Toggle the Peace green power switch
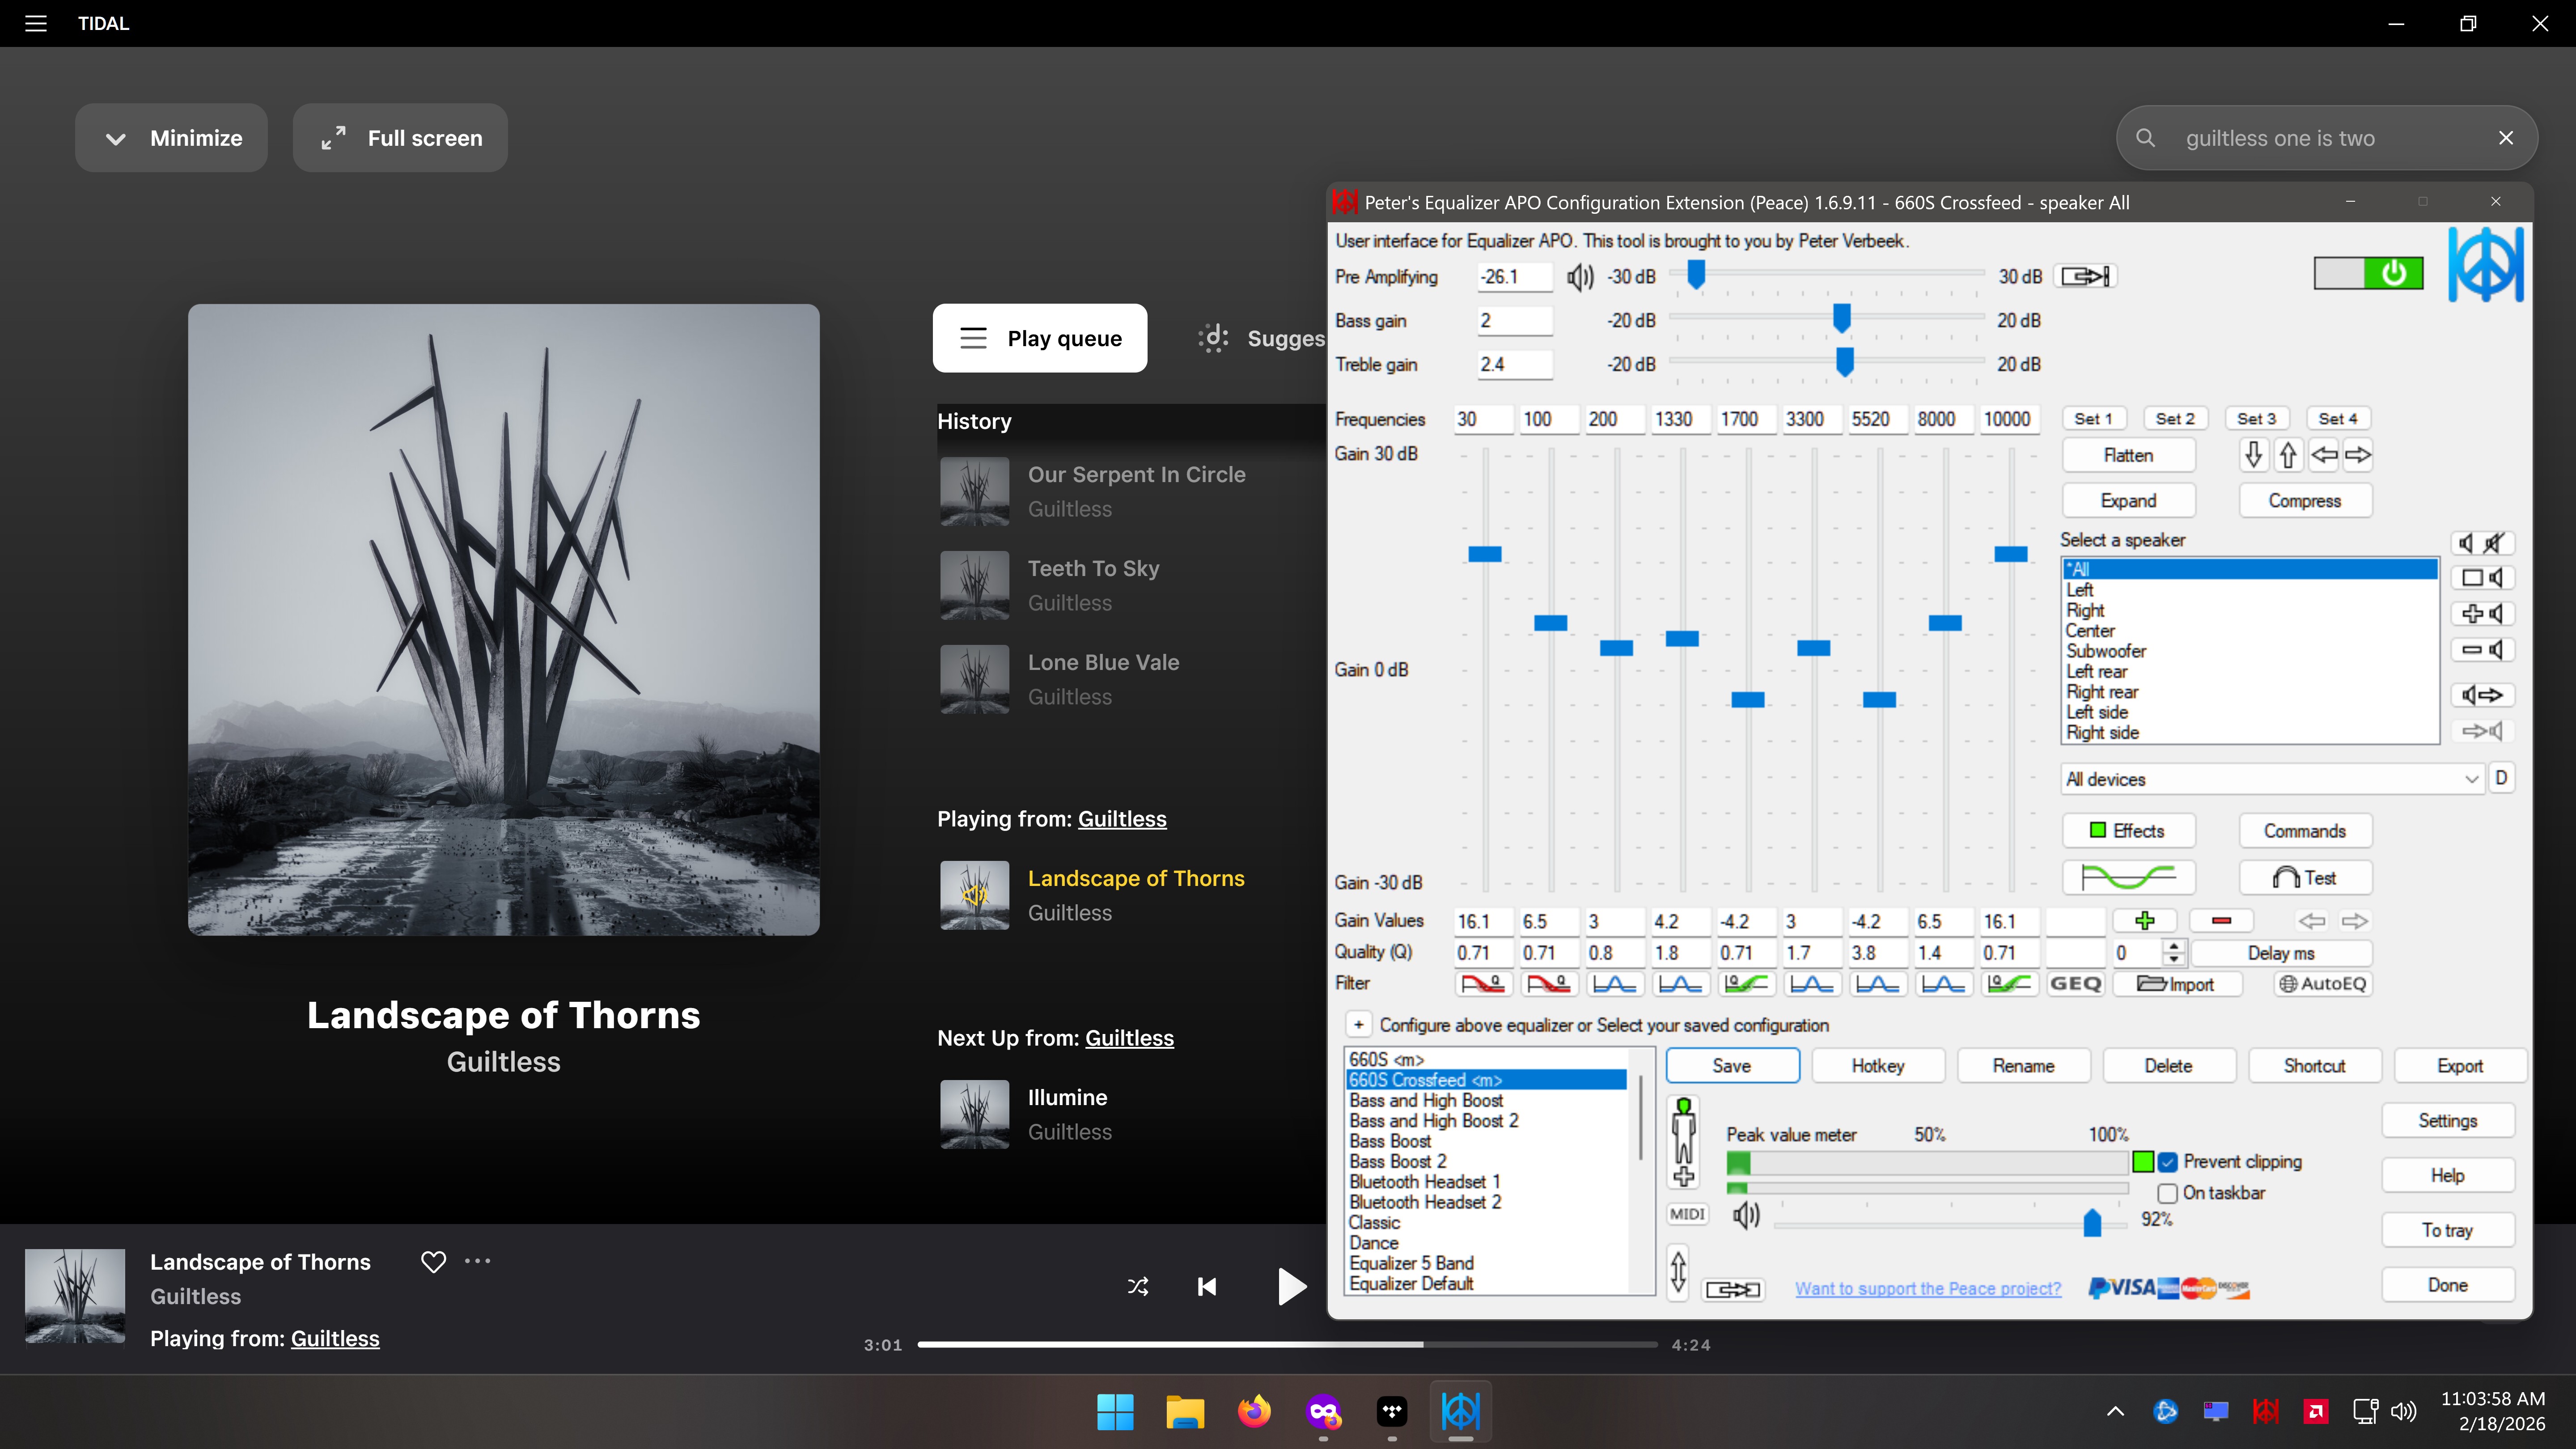2576x1449 pixels. point(2368,273)
